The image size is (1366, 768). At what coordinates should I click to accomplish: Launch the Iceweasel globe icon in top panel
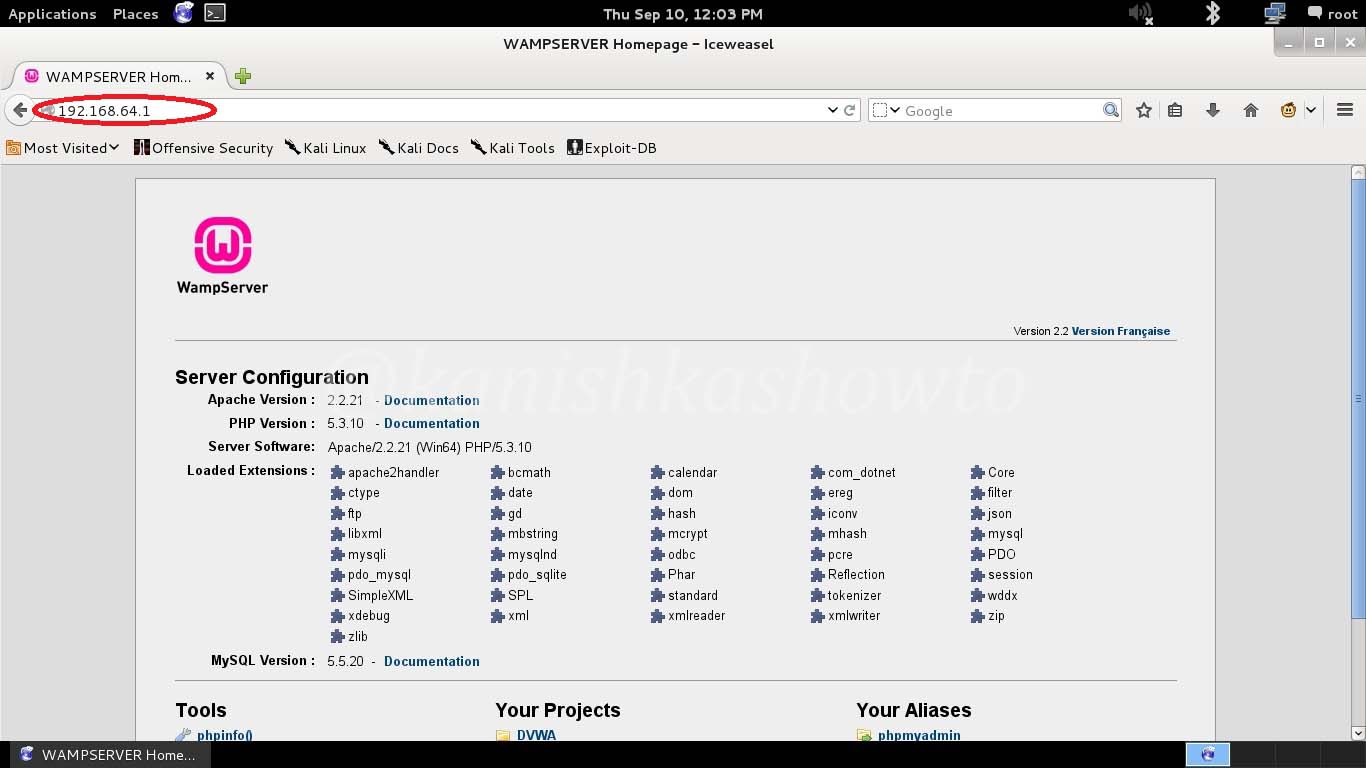coord(184,13)
